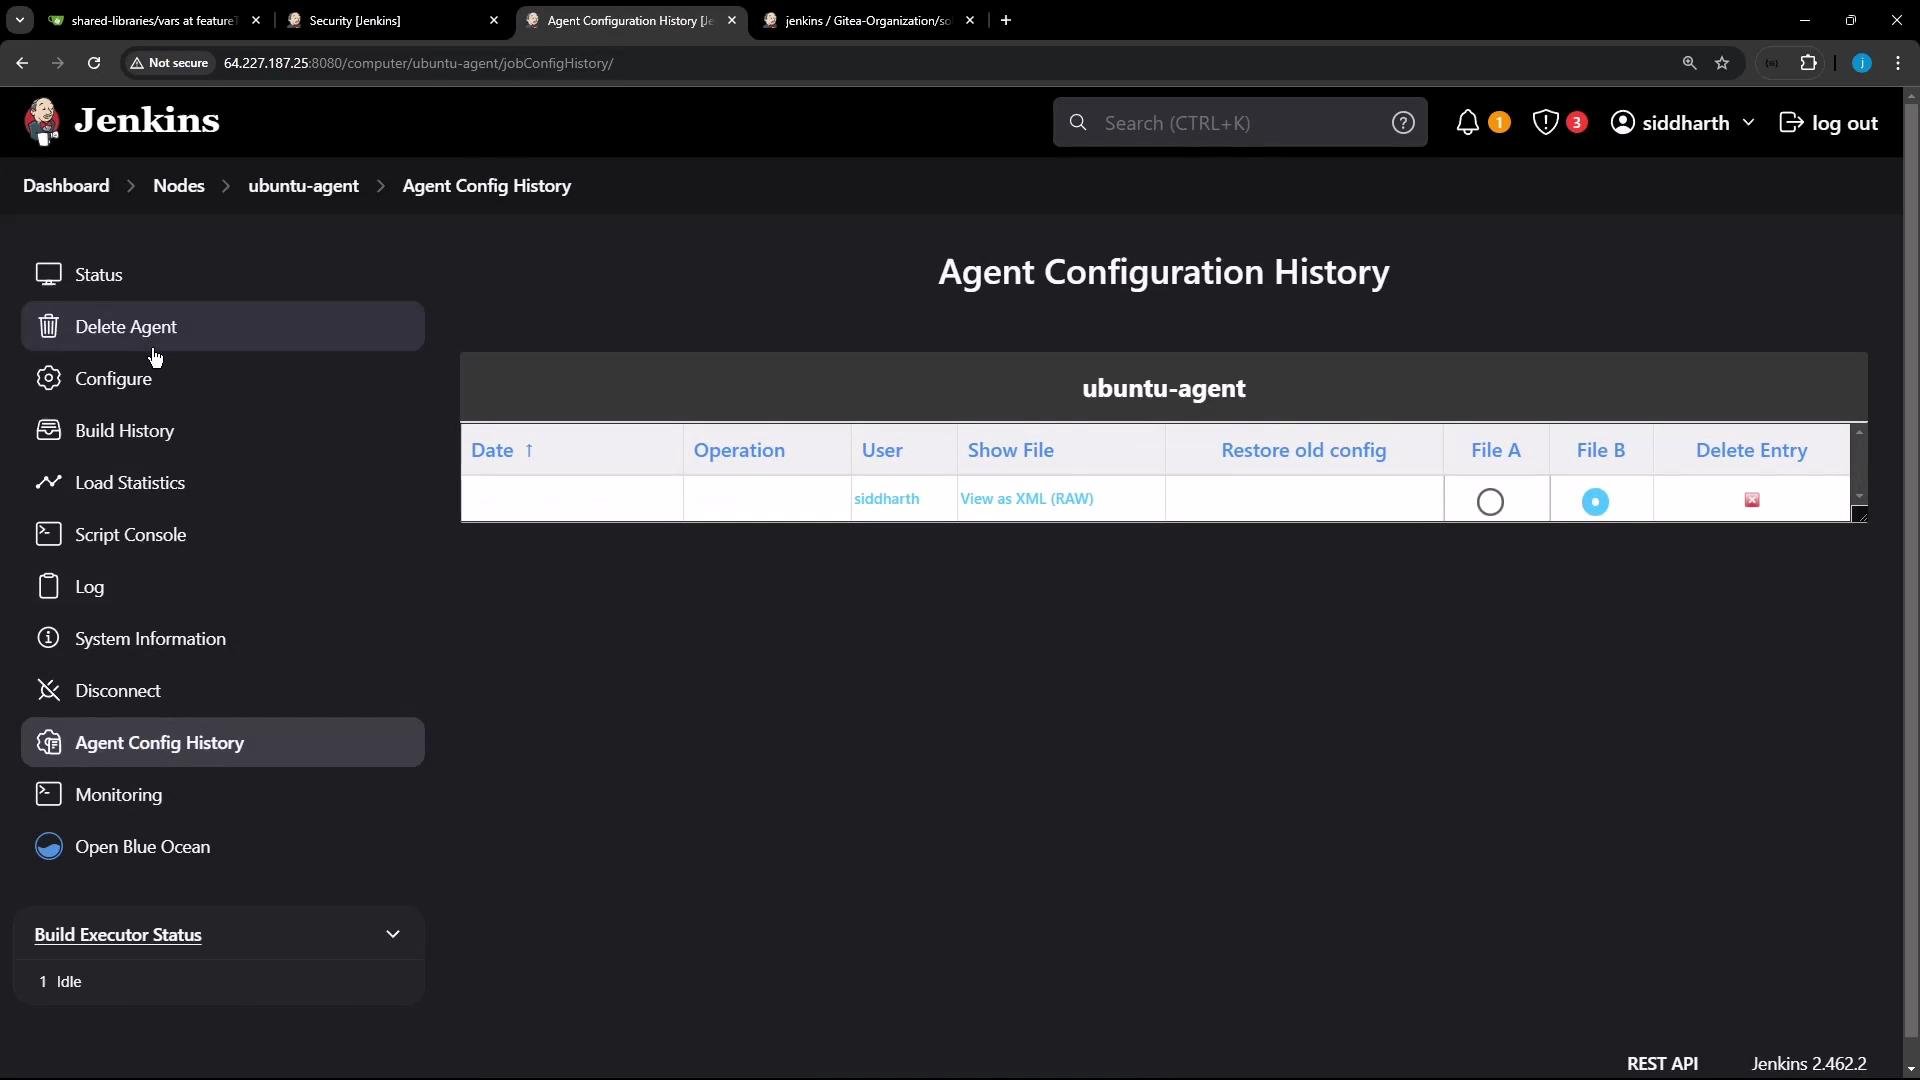
Task: Focus the Search (CTRL+K) field
Action: [1240, 122]
